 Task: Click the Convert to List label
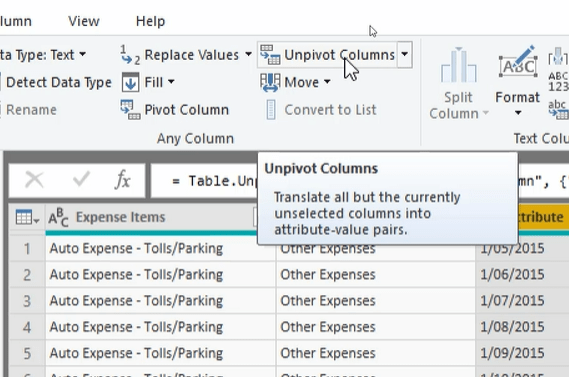click(330, 110)
